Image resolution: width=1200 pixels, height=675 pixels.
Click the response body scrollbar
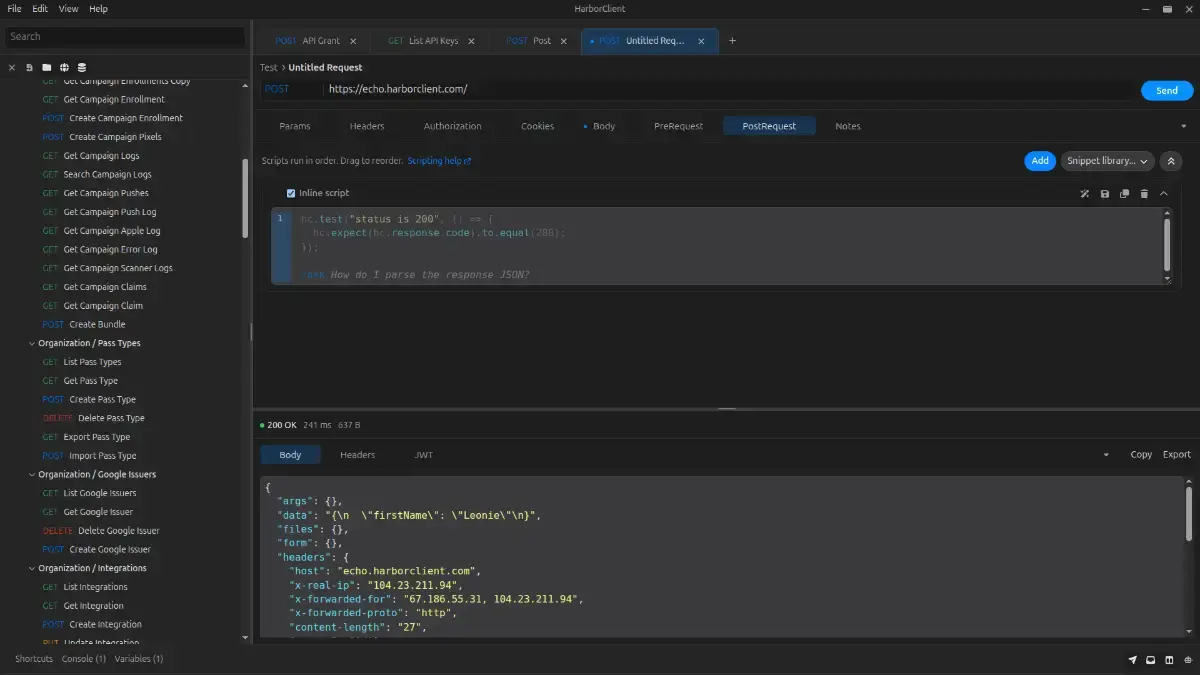pyautogui.click(x=1188, y=514)
